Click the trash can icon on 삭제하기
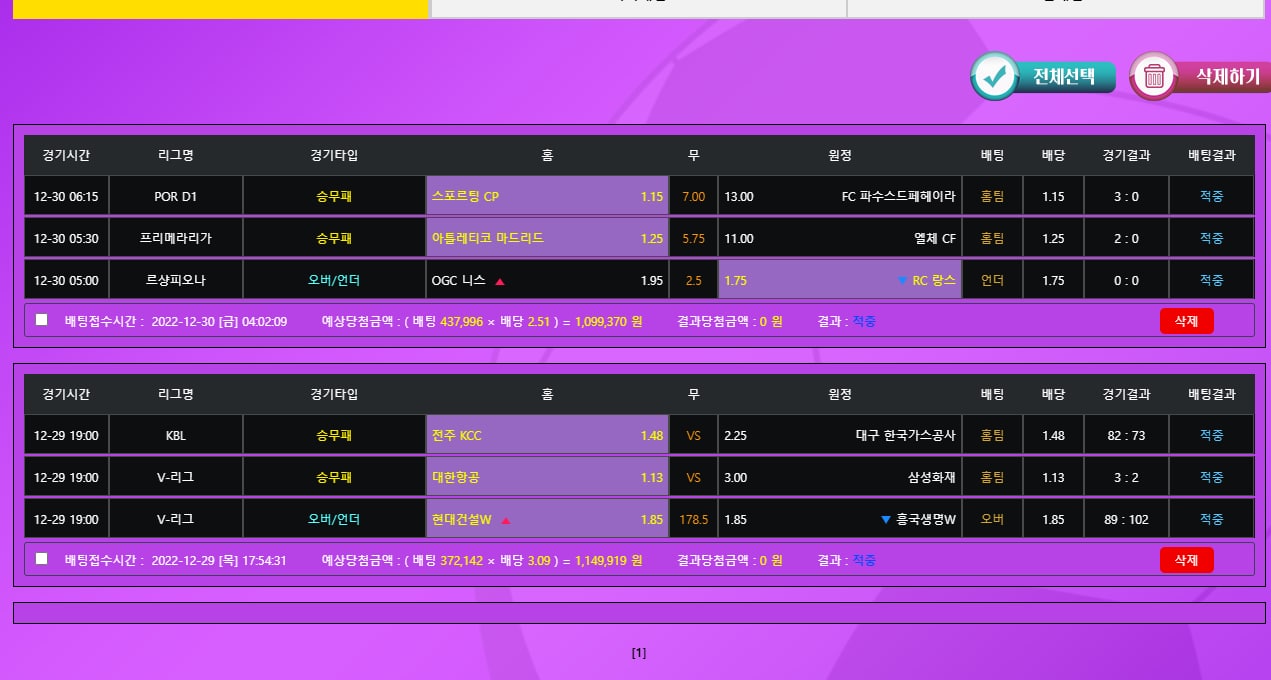The height and width of the screenshot is (680, 1271). tap(1154, 77)
